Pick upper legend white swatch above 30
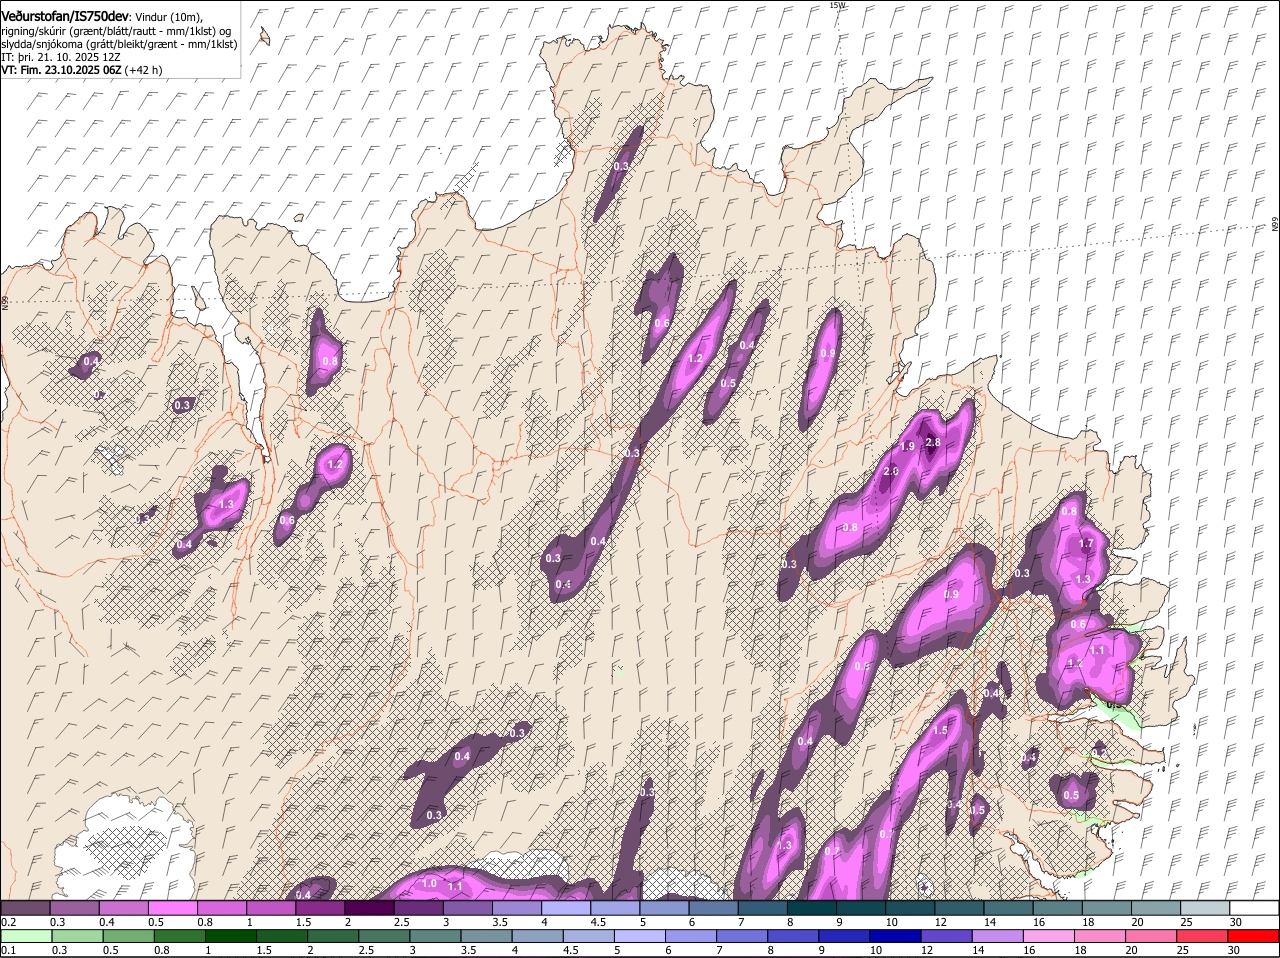1280x958 pixels. click(x=1255, y=908)
